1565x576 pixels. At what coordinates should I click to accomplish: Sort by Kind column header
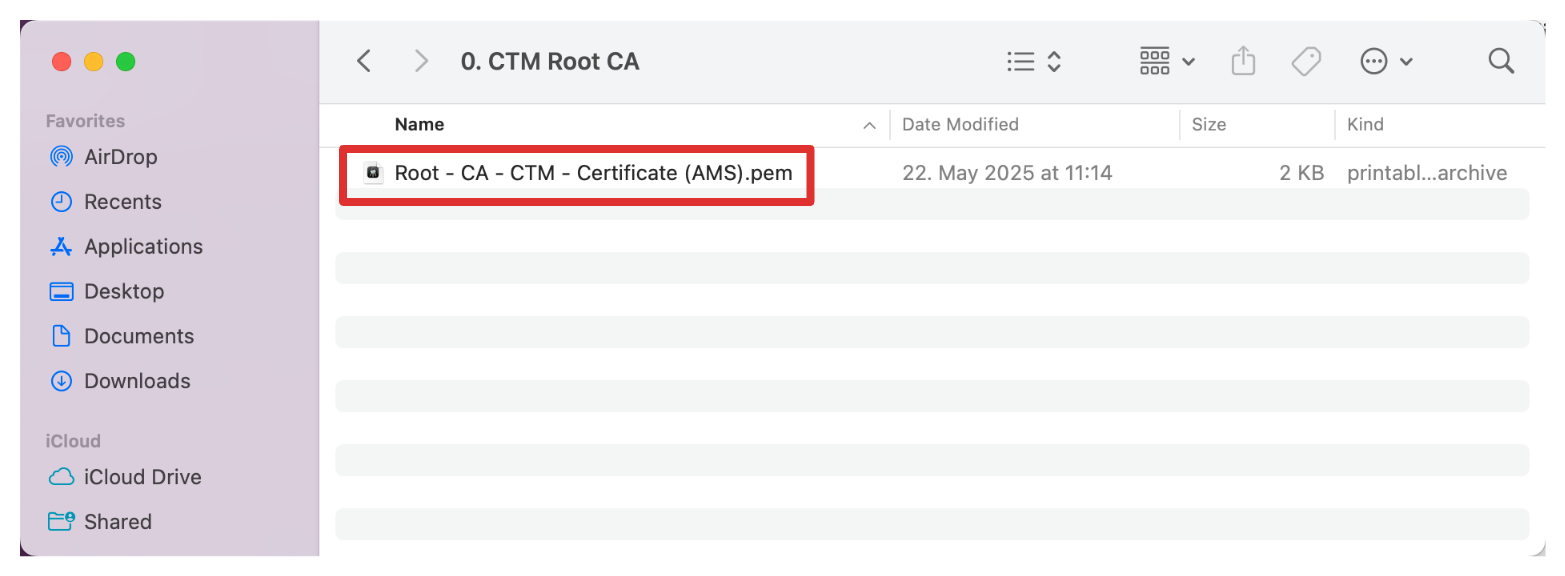point(1365,125)
